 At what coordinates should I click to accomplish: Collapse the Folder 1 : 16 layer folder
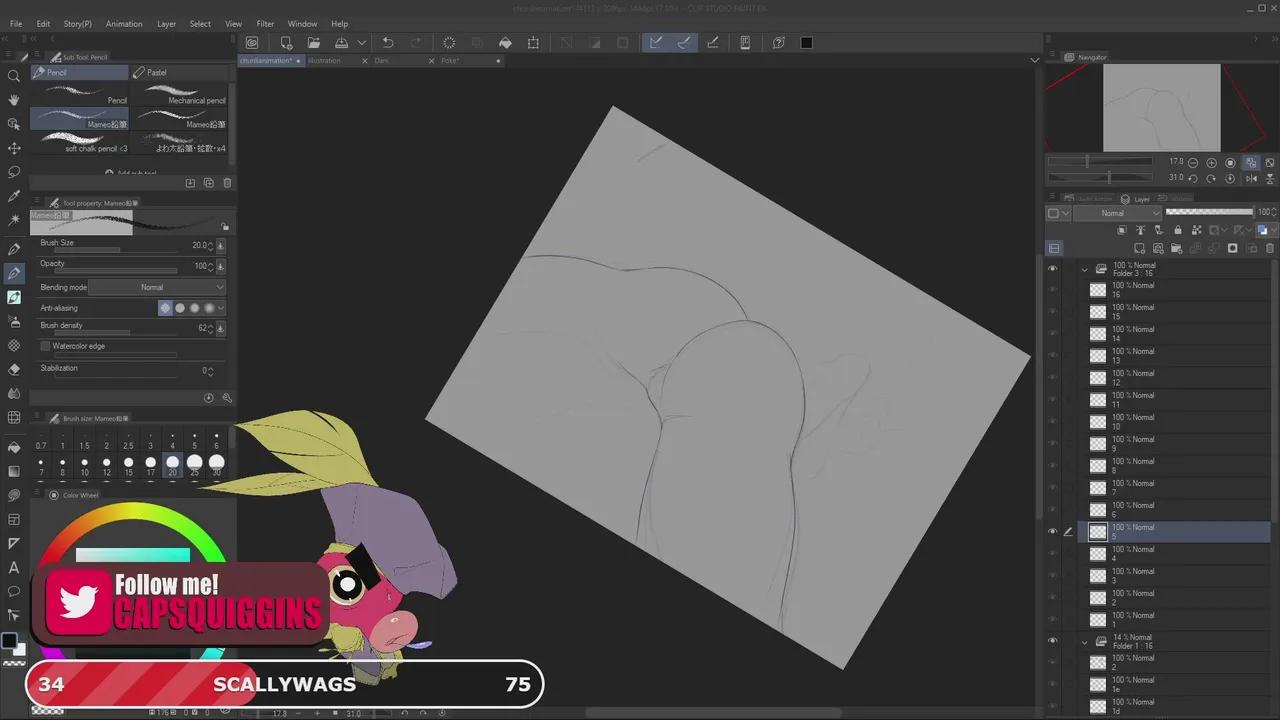point(1085,641)
